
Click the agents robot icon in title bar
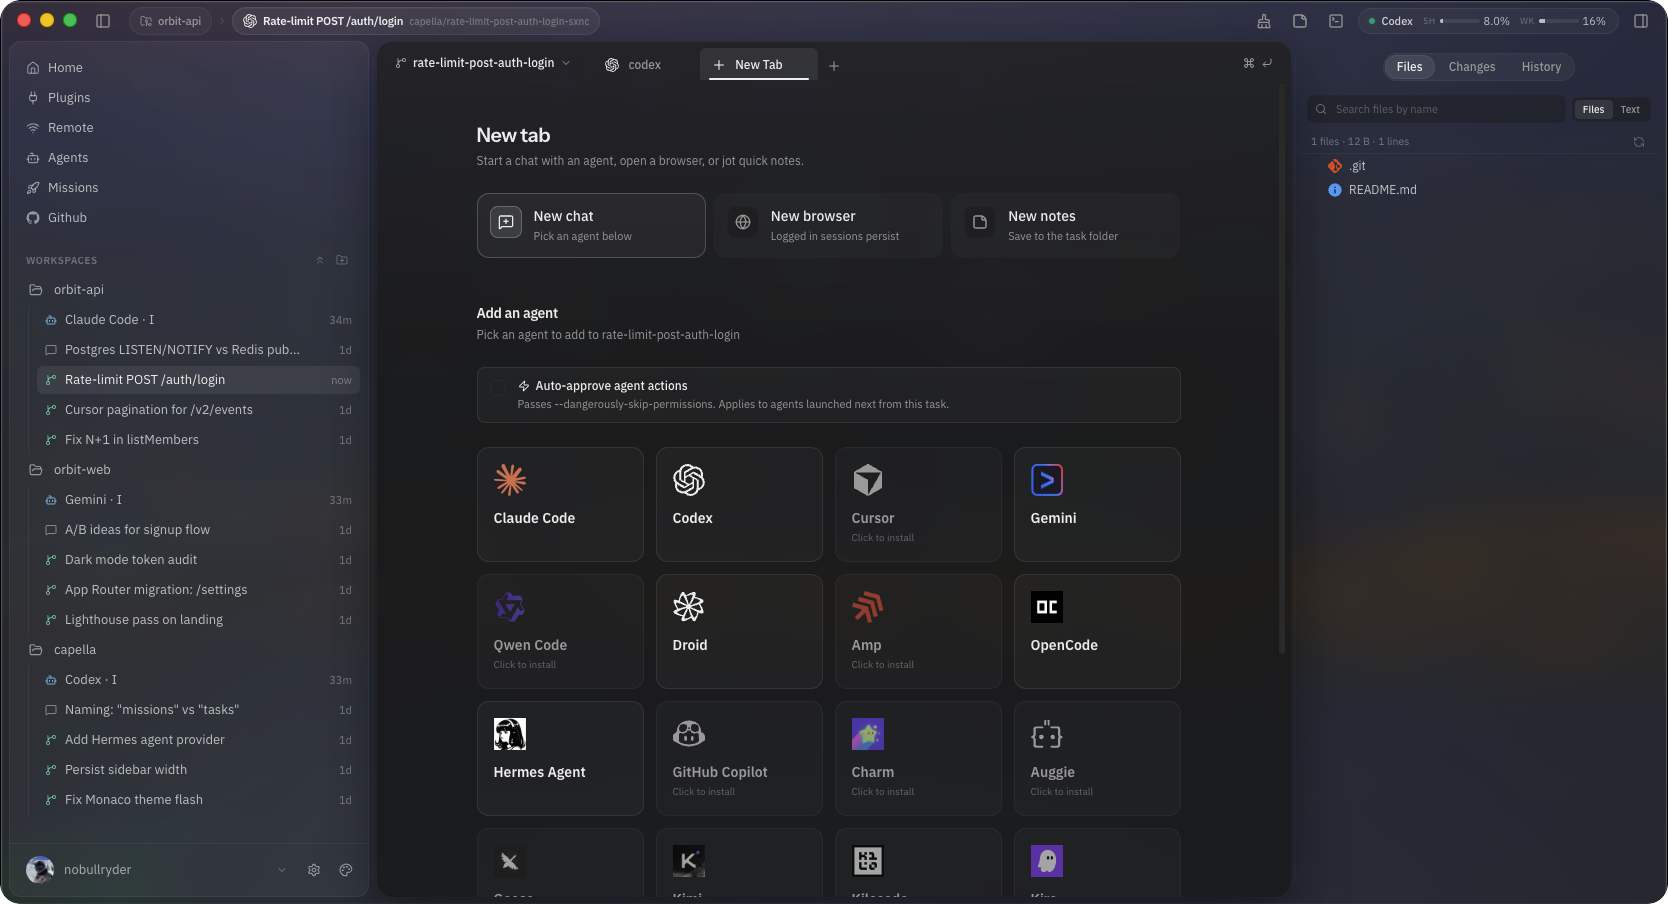pyautogui.click(x=1264, y=21)
